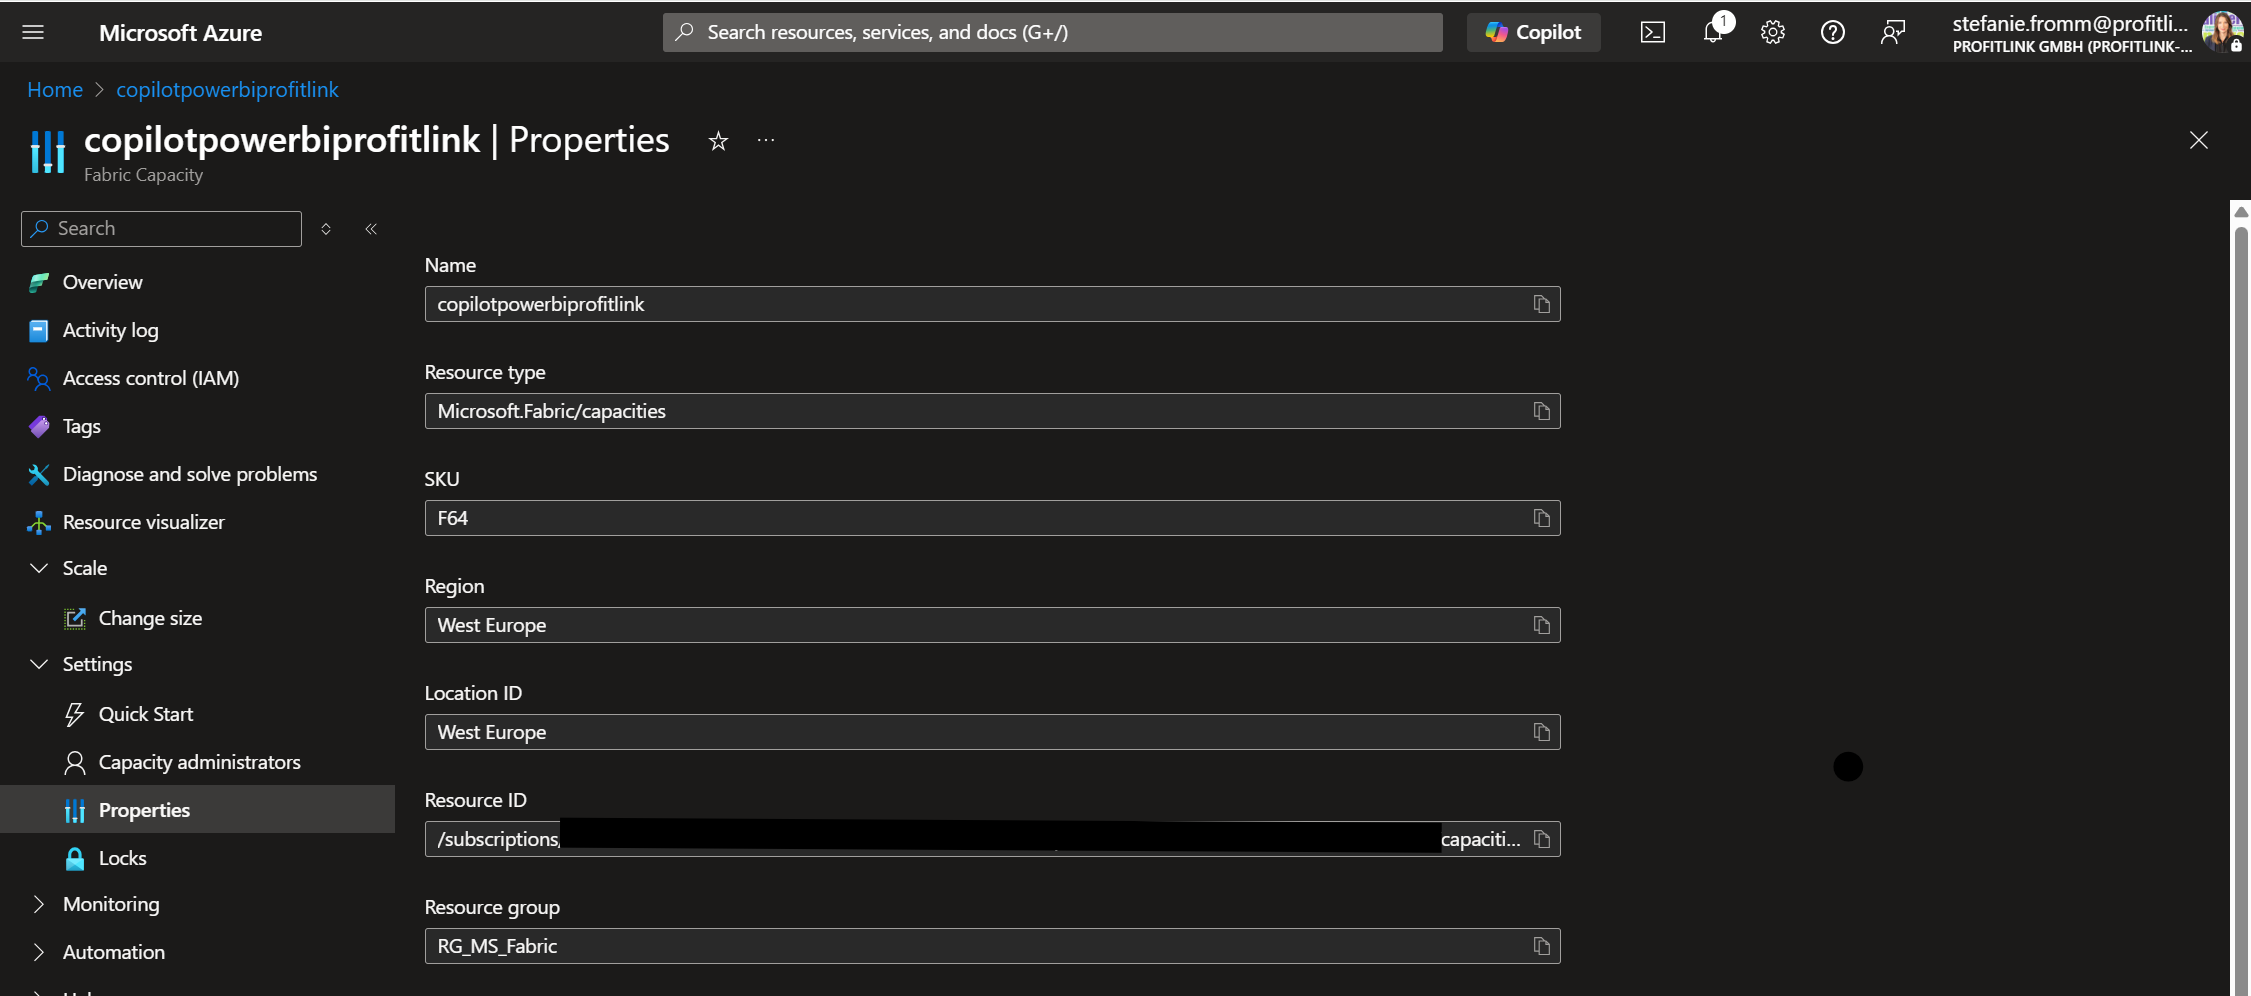Select Properties in the sidebar
The image size is (2251, 996).
[x=198, y=810]
